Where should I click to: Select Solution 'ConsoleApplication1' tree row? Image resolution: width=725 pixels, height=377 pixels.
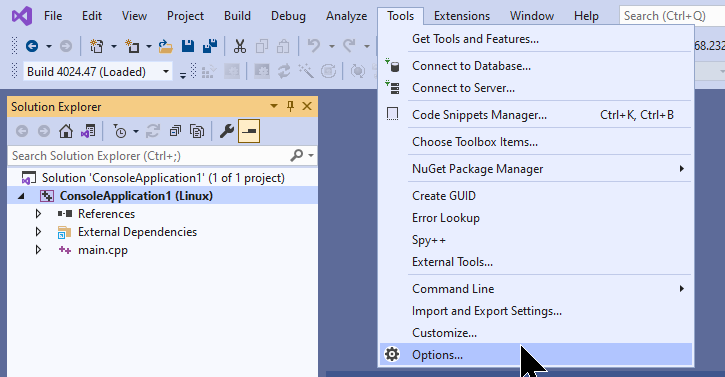[162, 178]
